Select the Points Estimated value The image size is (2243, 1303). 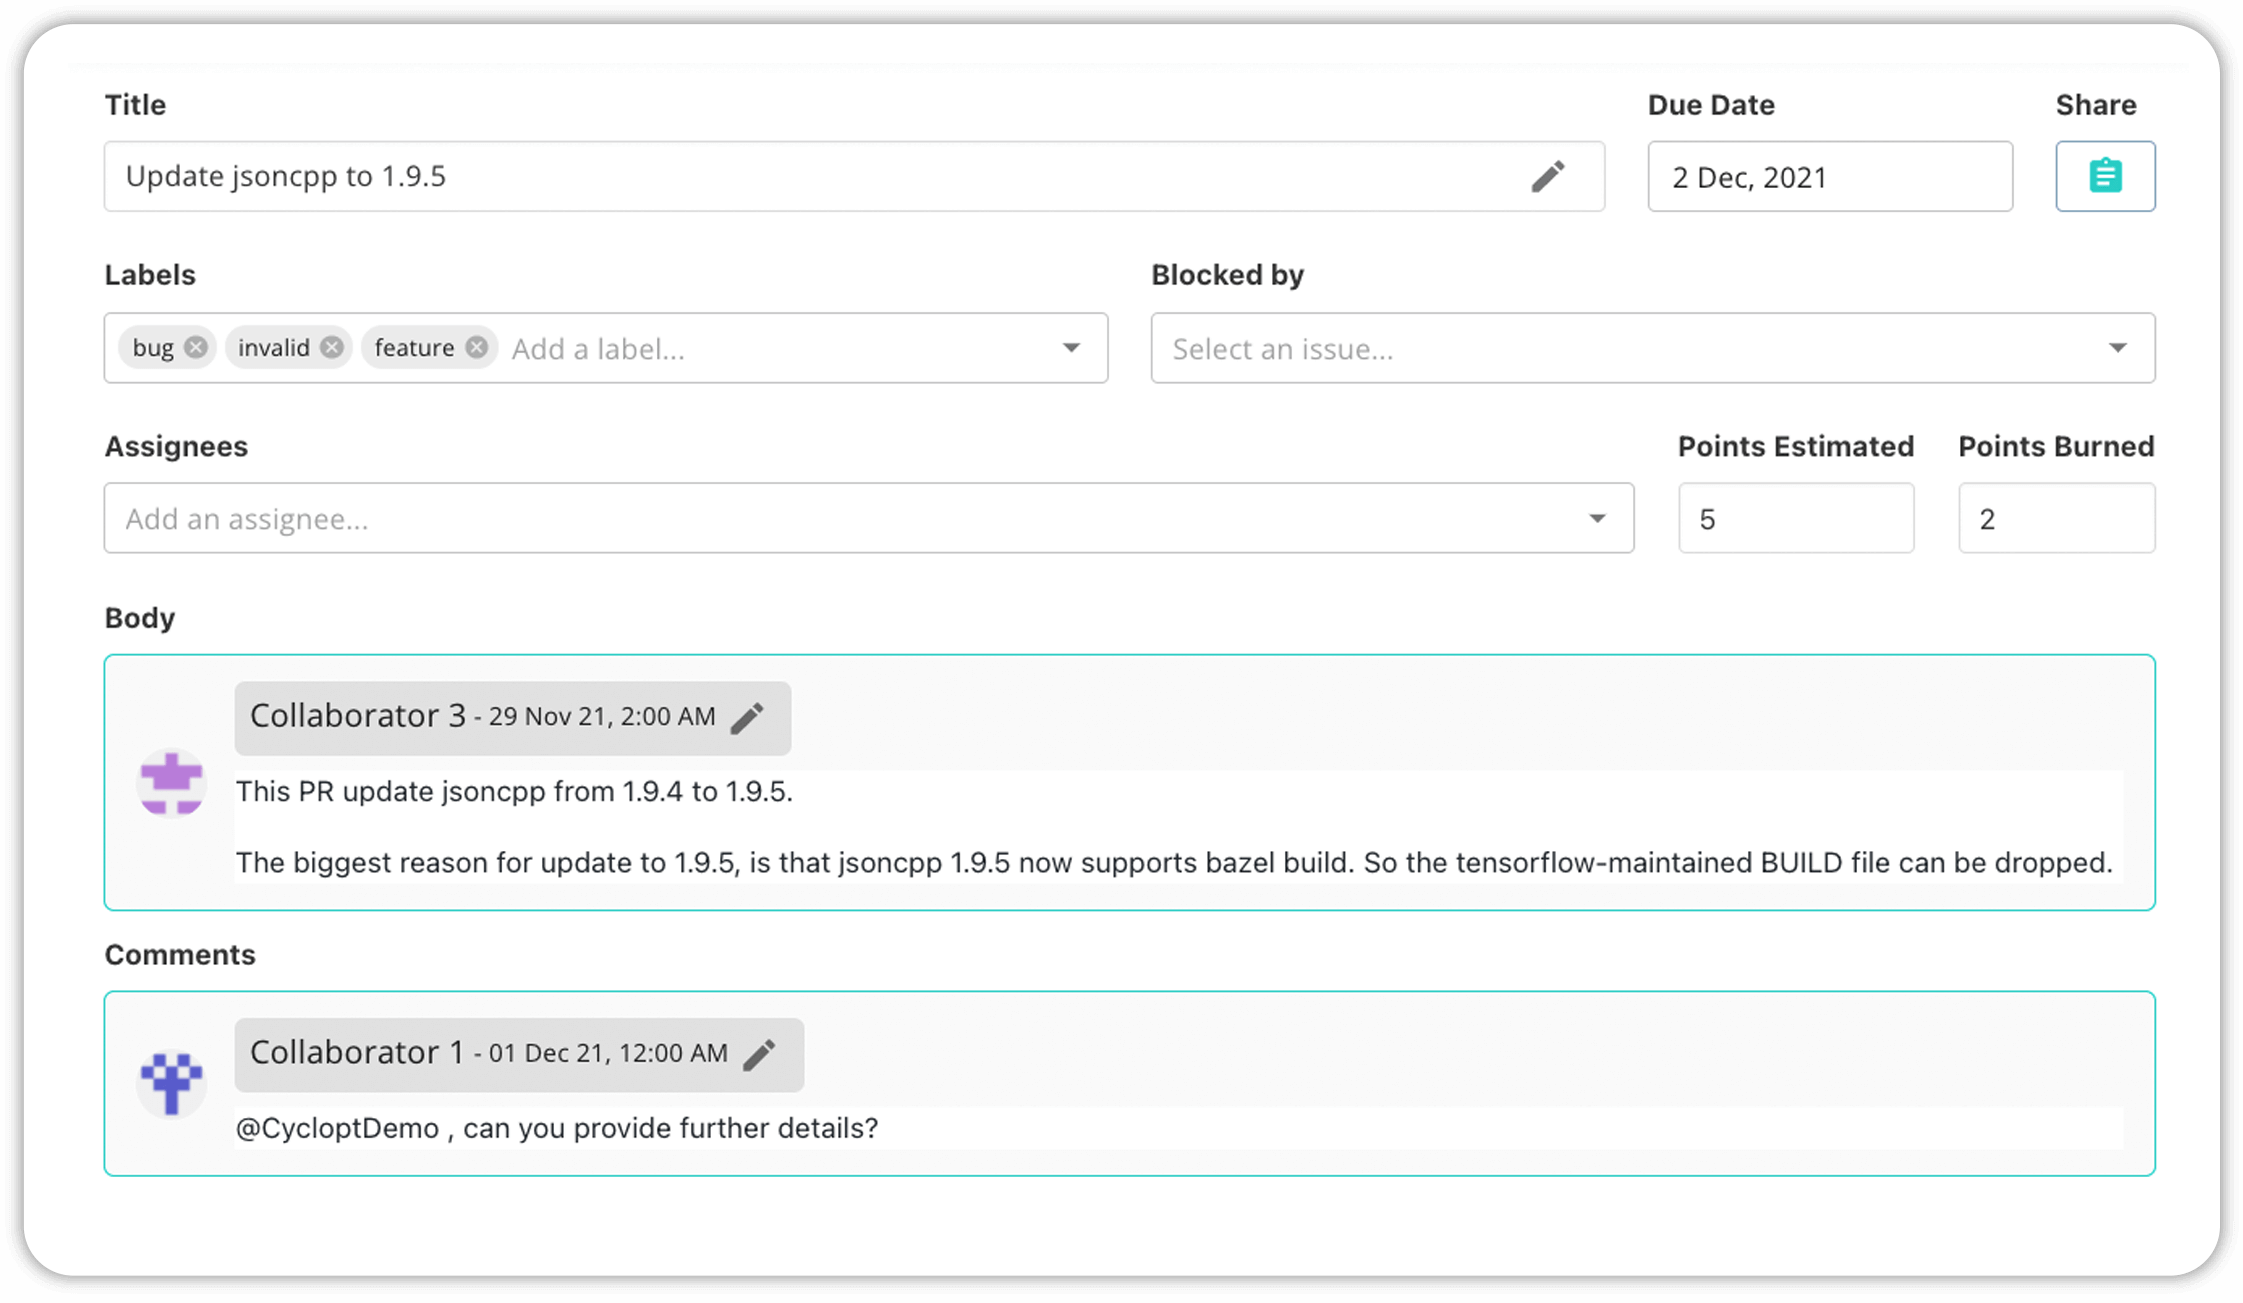[x=1795, y=518]
